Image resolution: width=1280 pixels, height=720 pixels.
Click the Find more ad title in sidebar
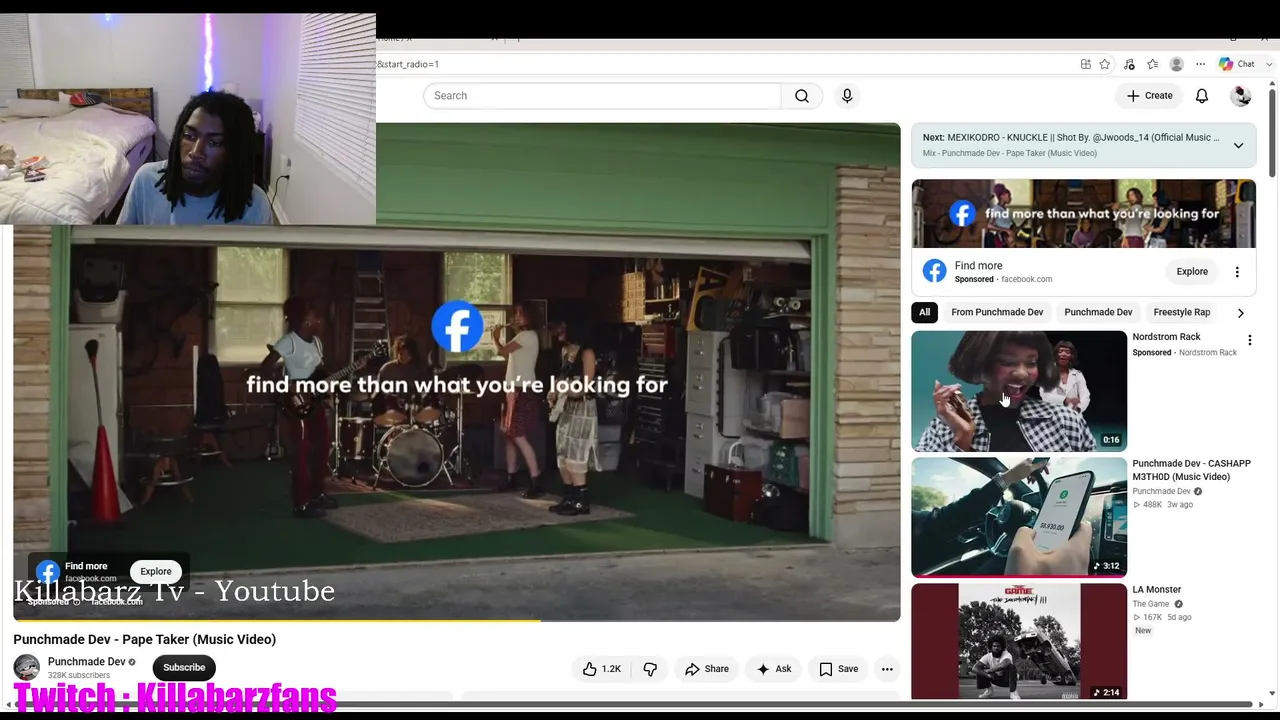pos(978,266)
